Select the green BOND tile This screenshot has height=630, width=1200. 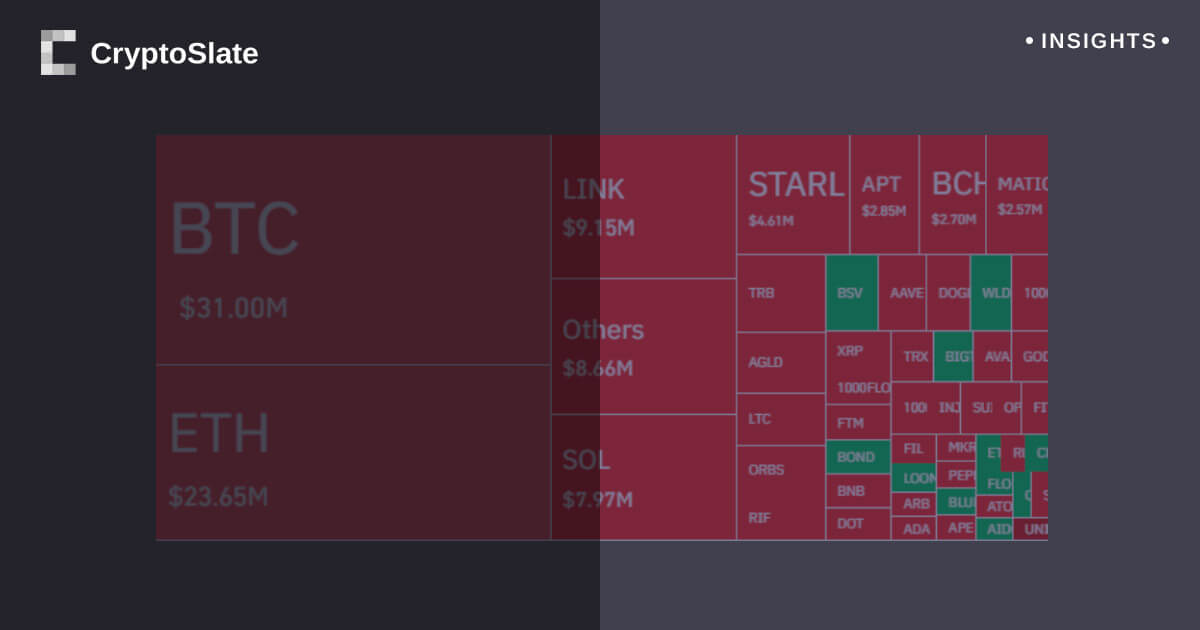(x=857, y=457)
